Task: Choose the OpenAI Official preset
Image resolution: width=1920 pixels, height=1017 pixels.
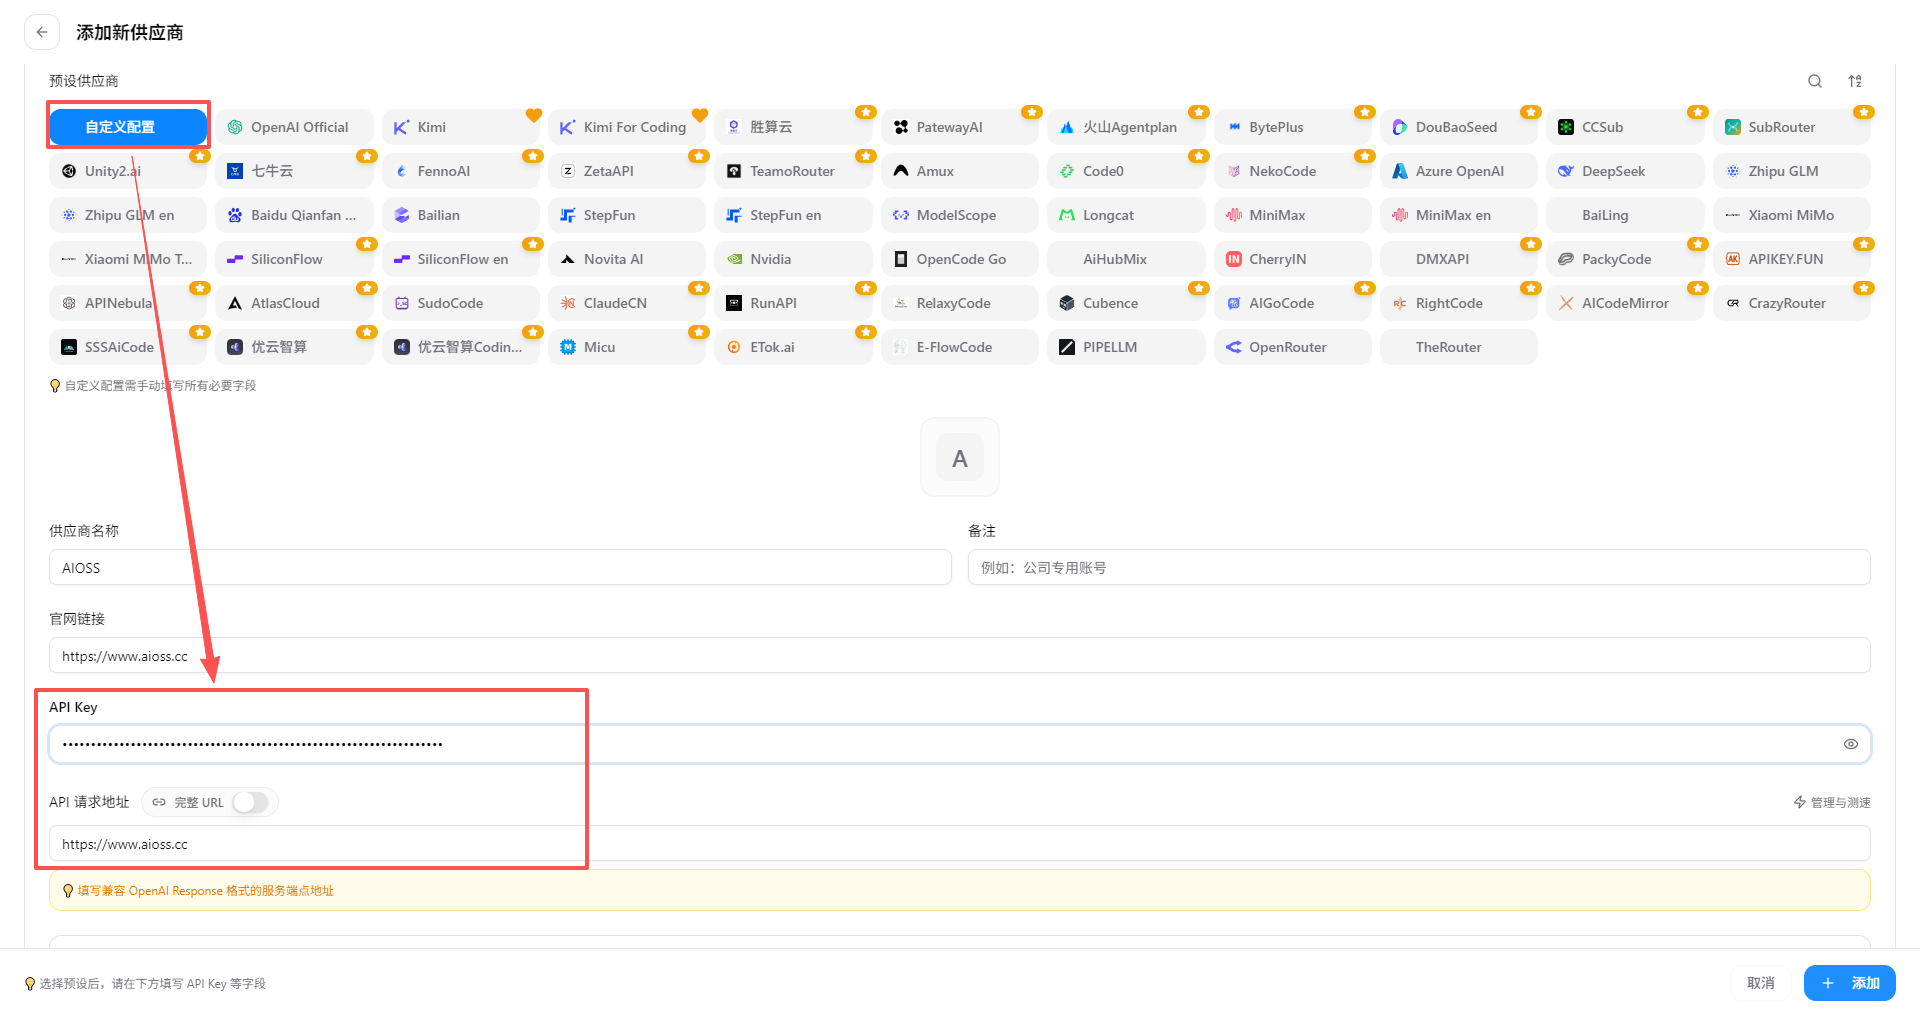Action: 294,127
